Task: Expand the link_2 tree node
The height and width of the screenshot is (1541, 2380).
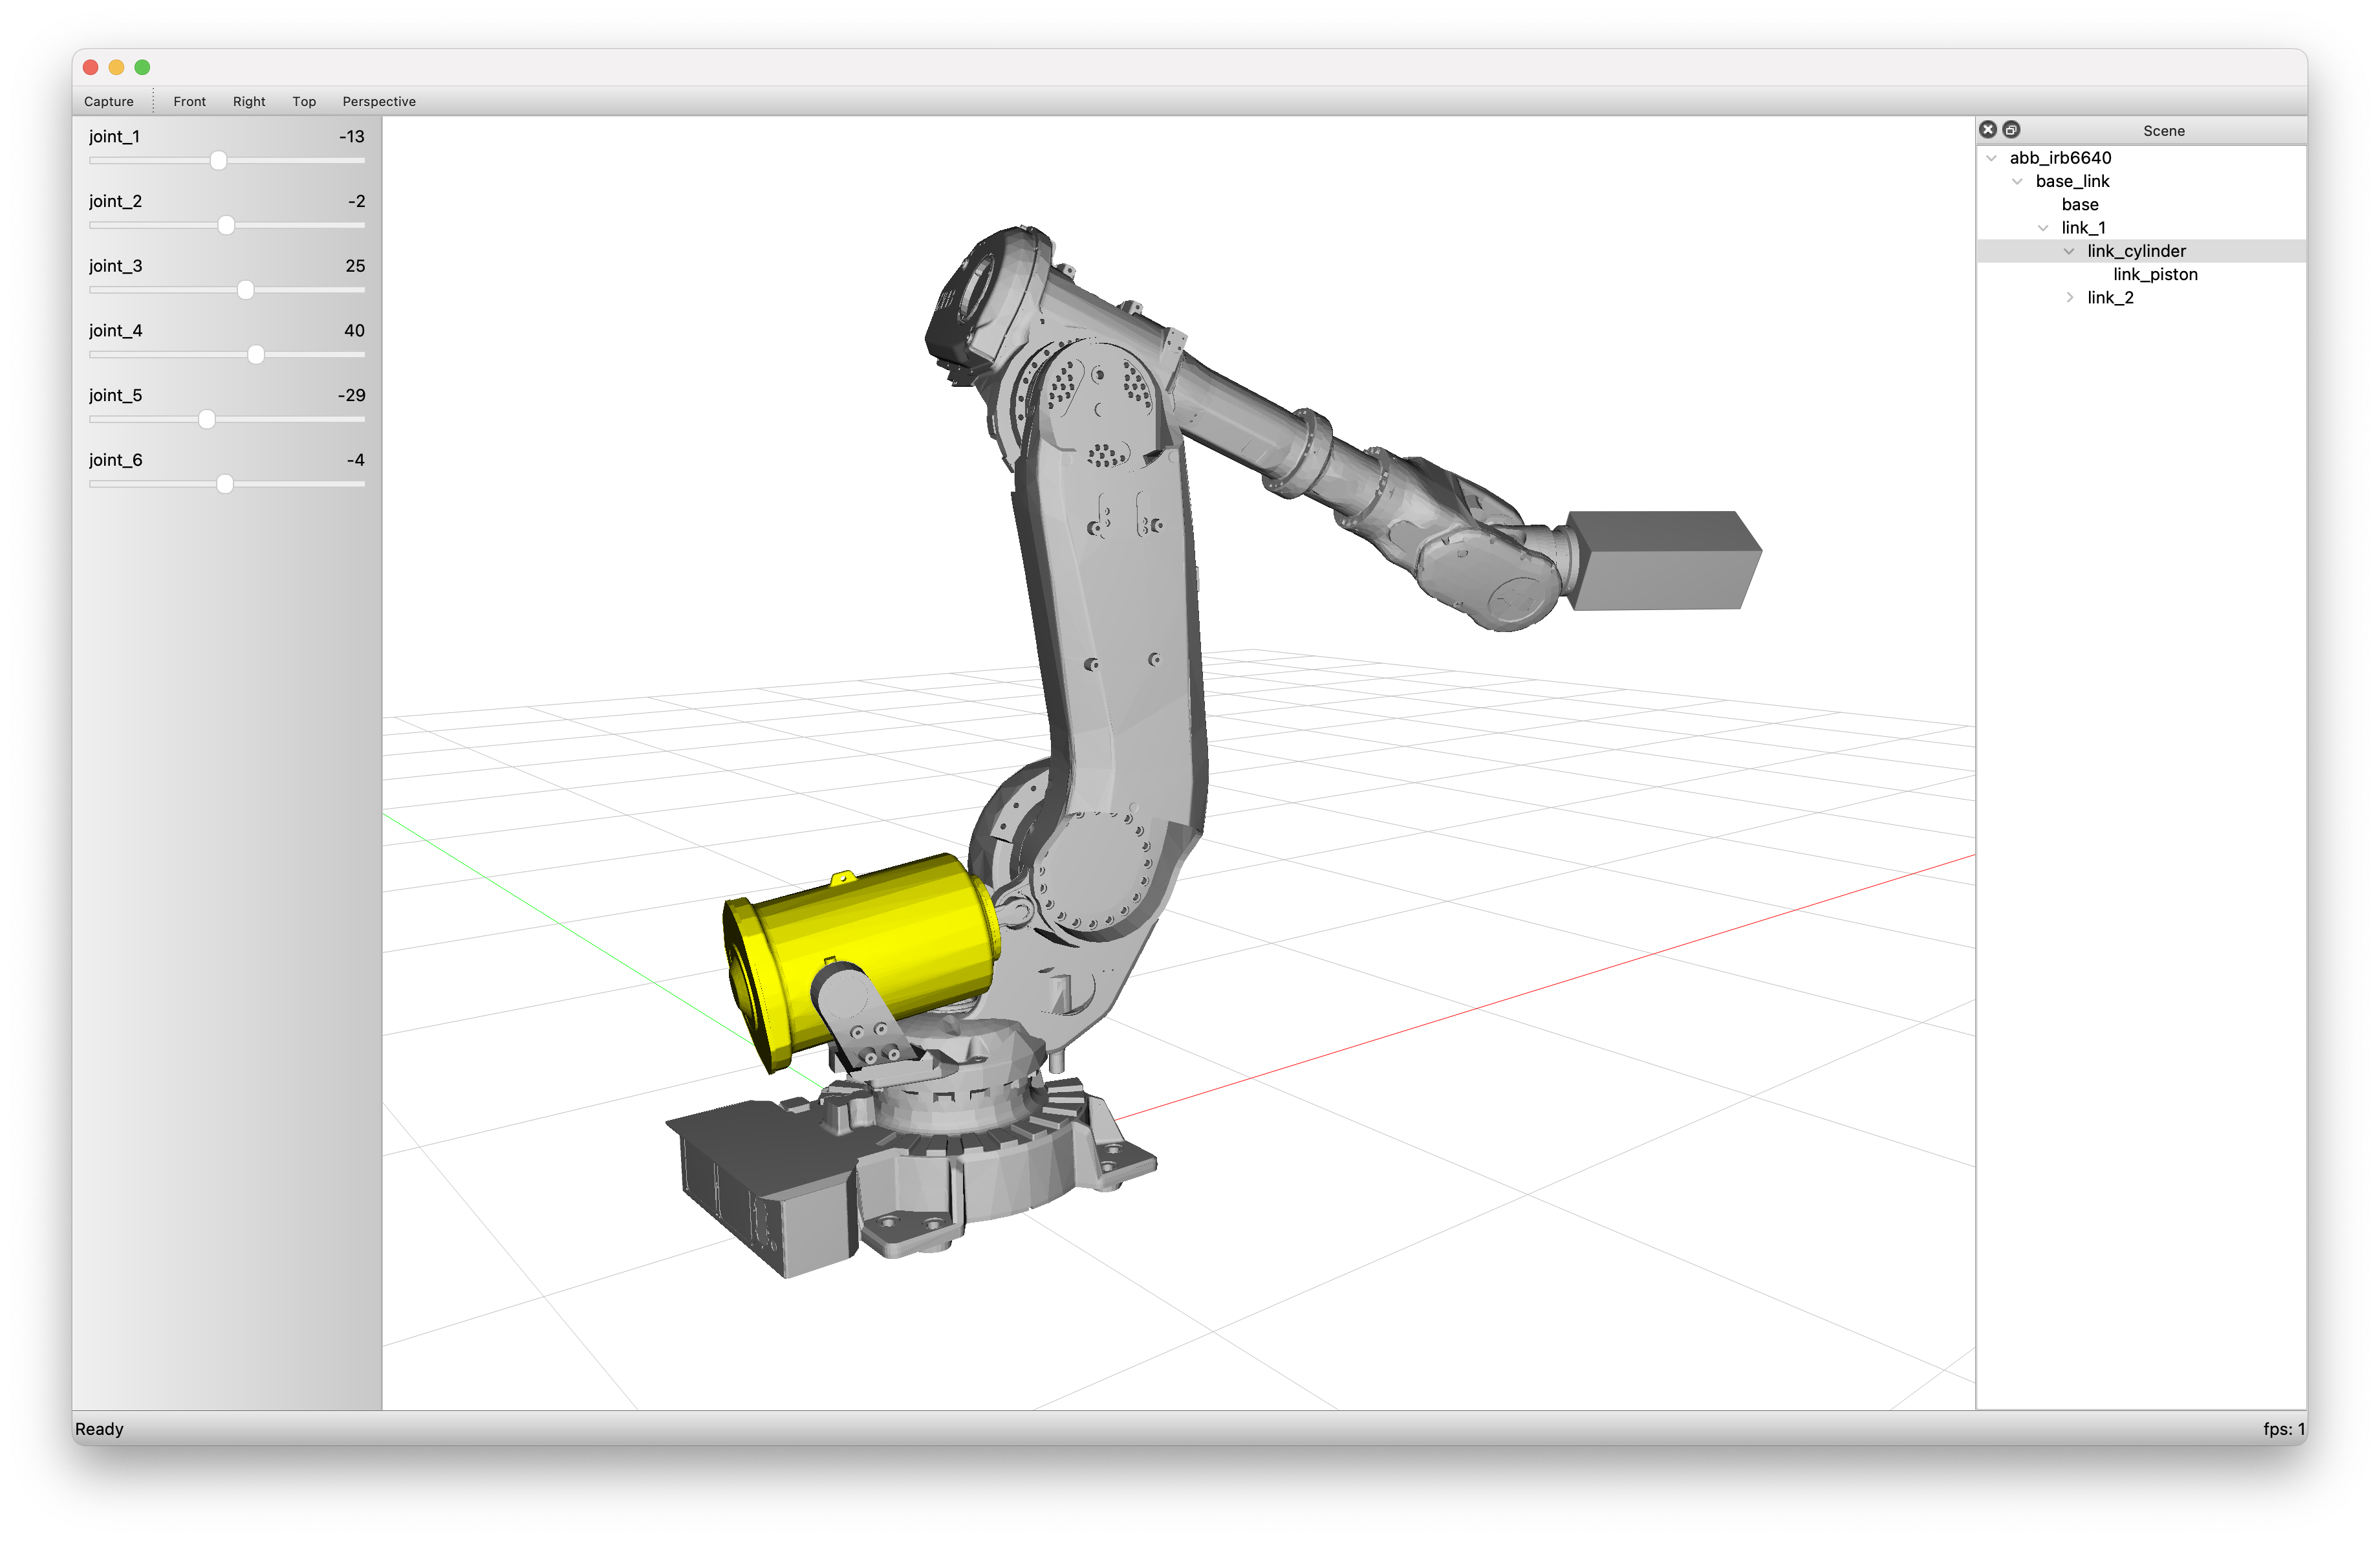Action: tap(2069, 298)
